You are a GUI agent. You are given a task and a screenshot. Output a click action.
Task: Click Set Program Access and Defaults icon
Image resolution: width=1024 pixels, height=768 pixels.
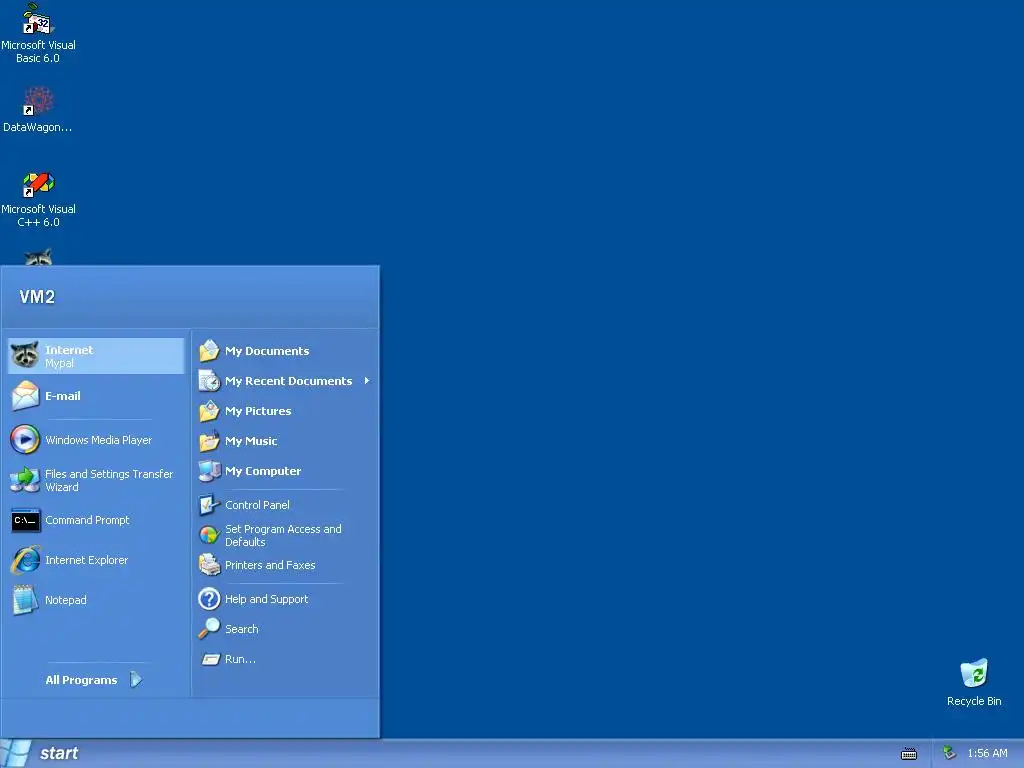(209, 535)
